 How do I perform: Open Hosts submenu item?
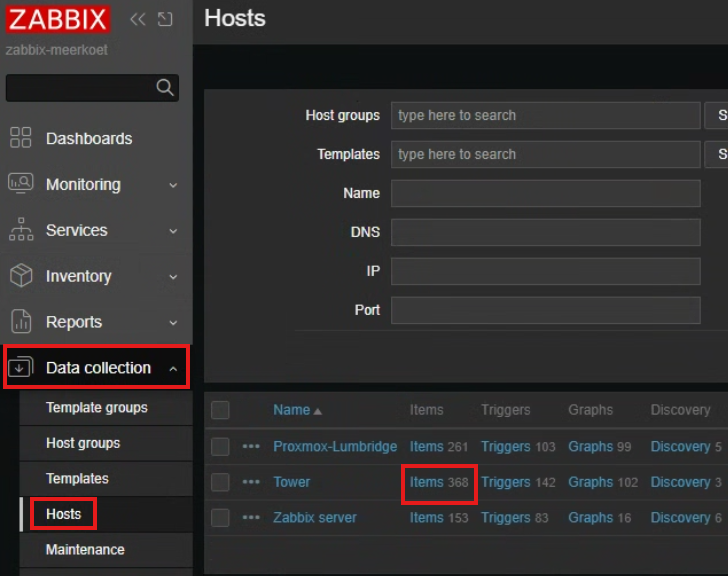[64, 514]
